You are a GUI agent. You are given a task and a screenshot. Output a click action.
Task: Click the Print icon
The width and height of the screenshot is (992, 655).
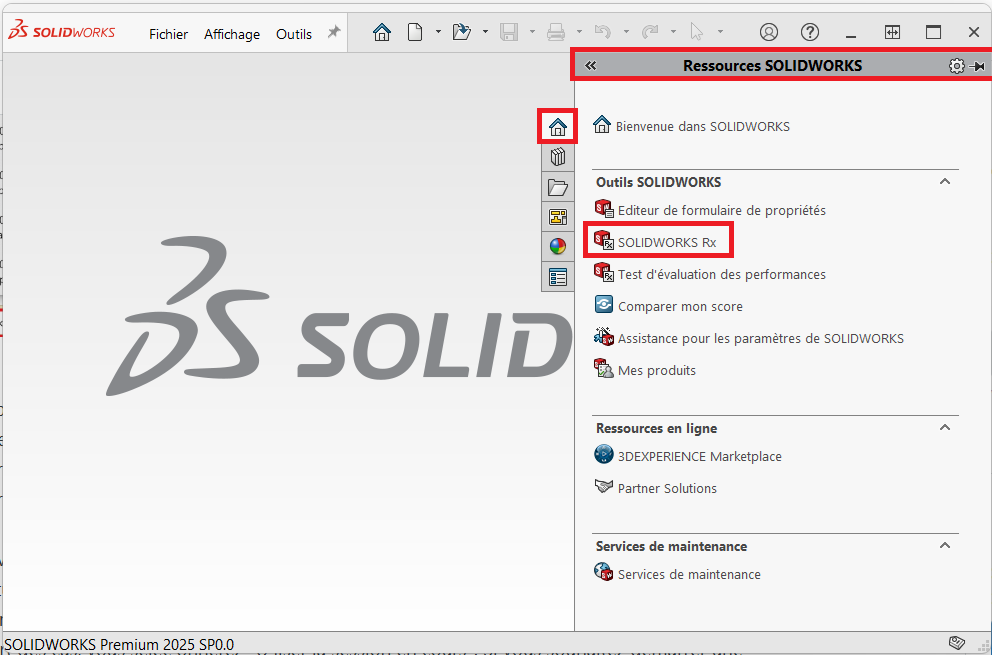pyautogui.click(x=555, y=32)
